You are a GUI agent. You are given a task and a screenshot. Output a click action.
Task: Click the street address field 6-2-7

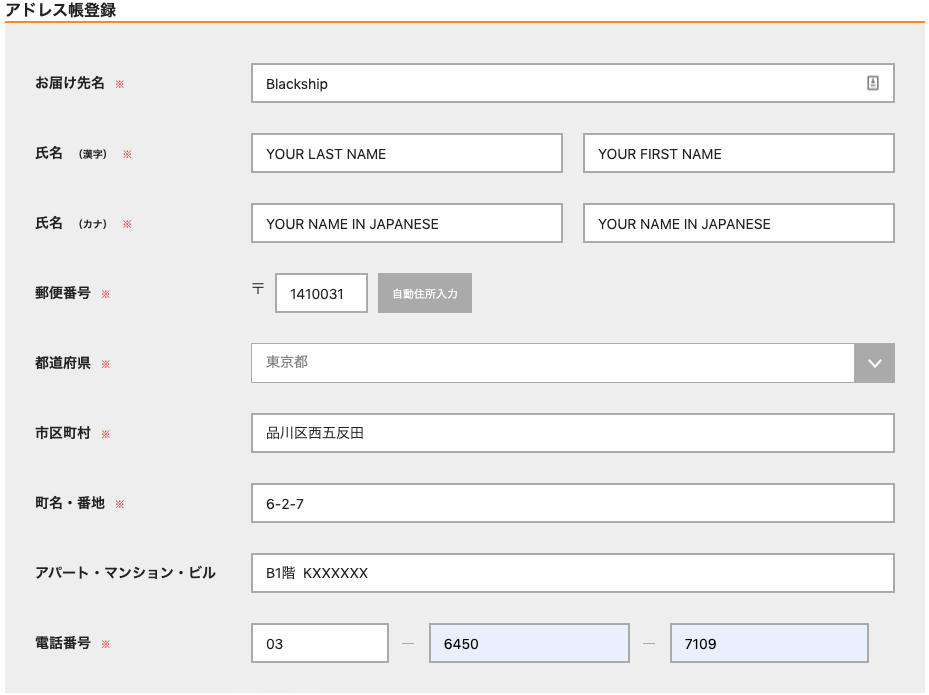[573, 503]
